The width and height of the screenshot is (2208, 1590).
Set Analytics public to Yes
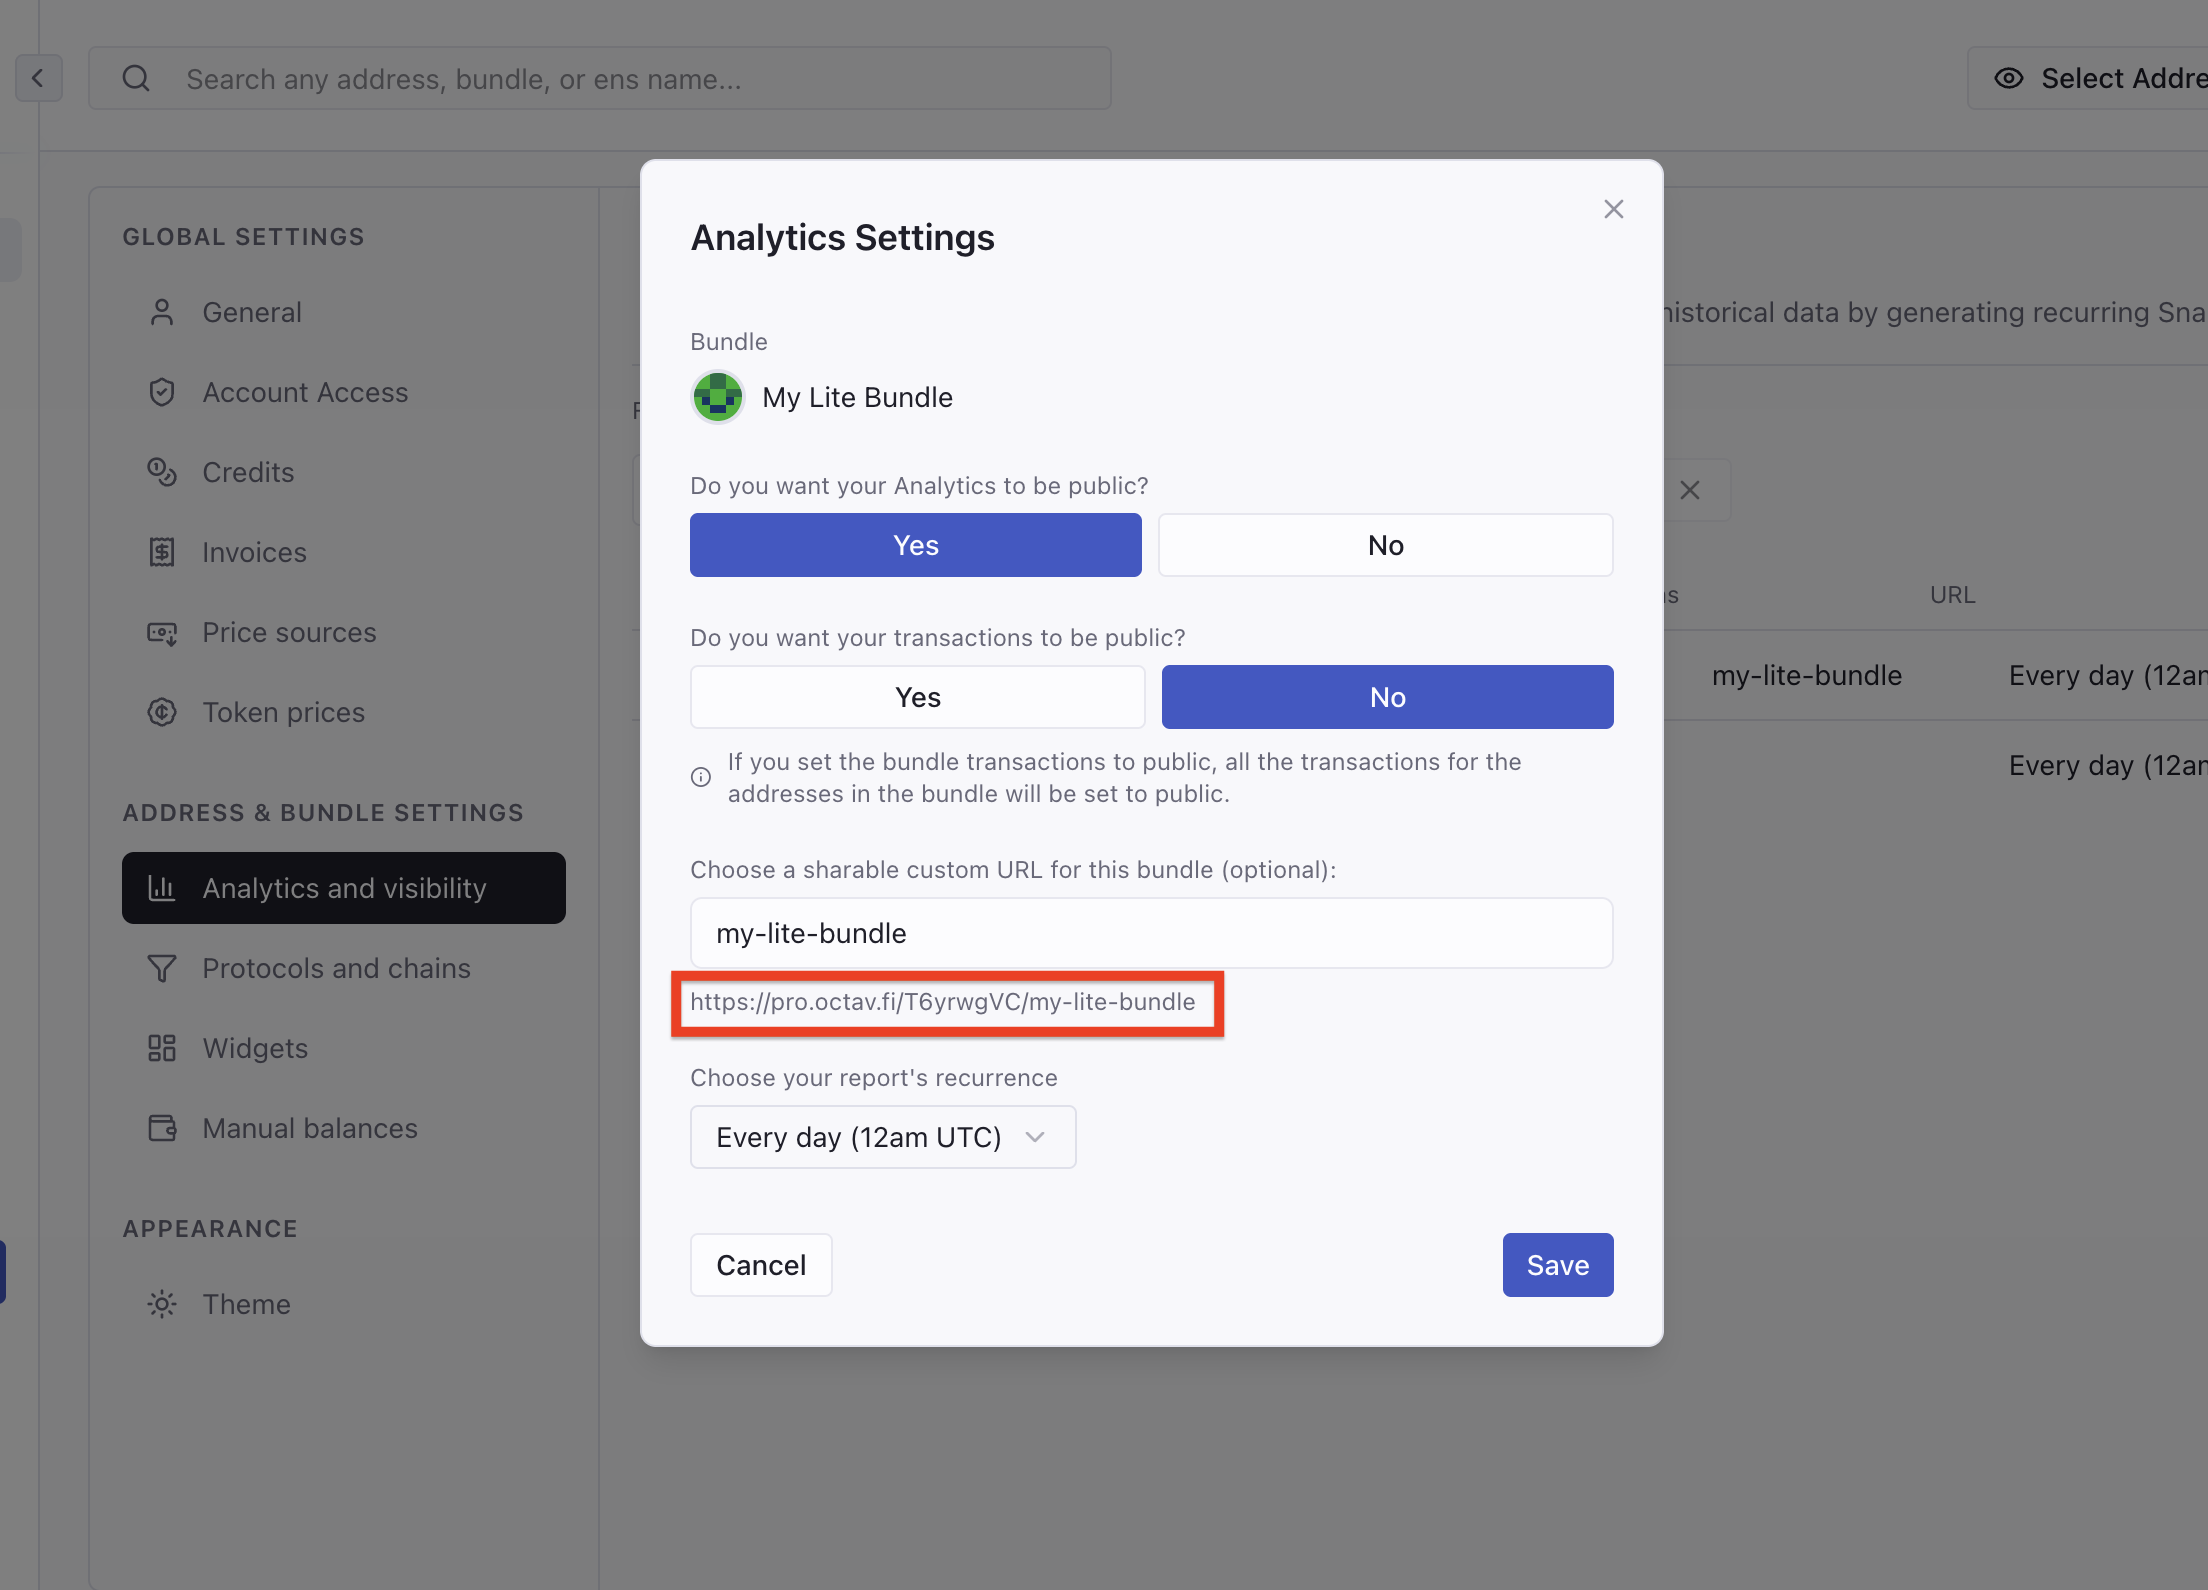[x=915, y=545]
